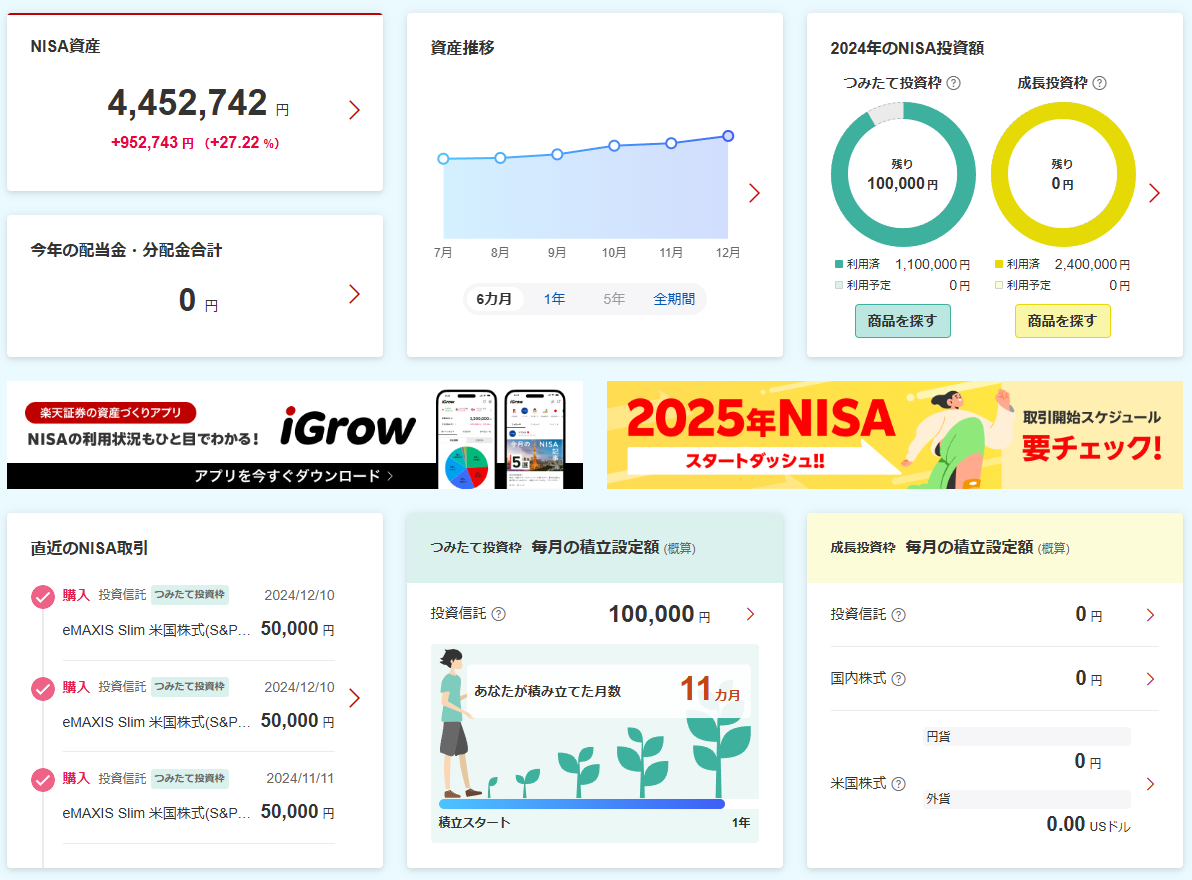Image resolution: width=1192 pixels, height=880 pixels.
Task: Click yellow 利用済 2,400,000円 legend row
Action: (x=1062, y=264)
